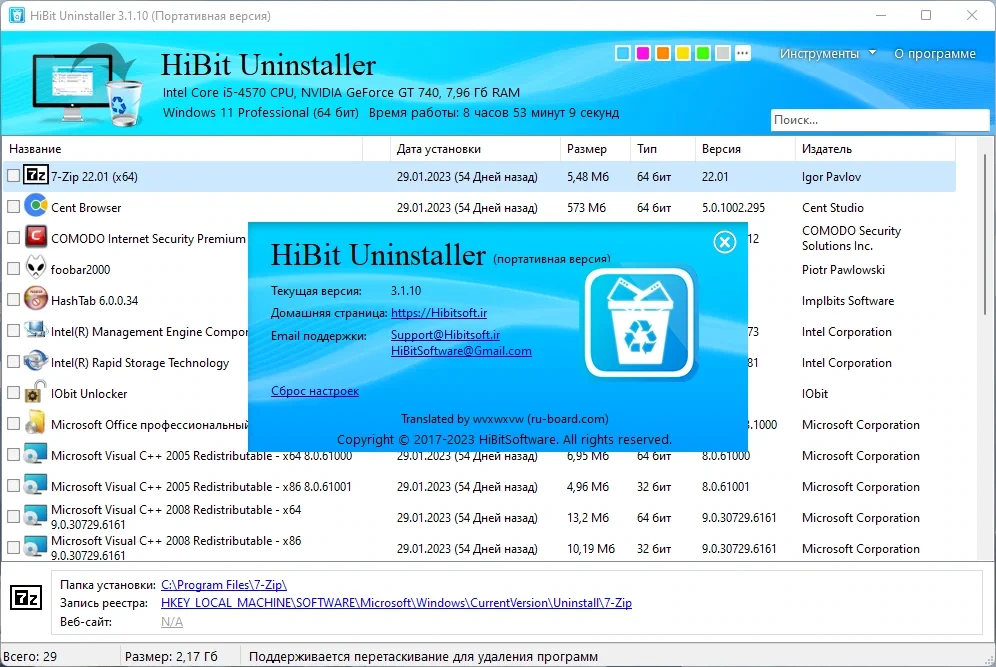Click the Всего: 29 status bar entry
996x667 pixels.
(30, 656)
